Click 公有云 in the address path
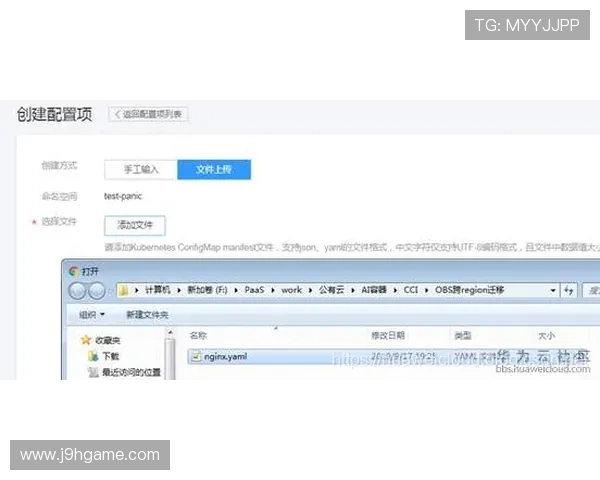This screenshot has width=600, height=480. (331, 290)
